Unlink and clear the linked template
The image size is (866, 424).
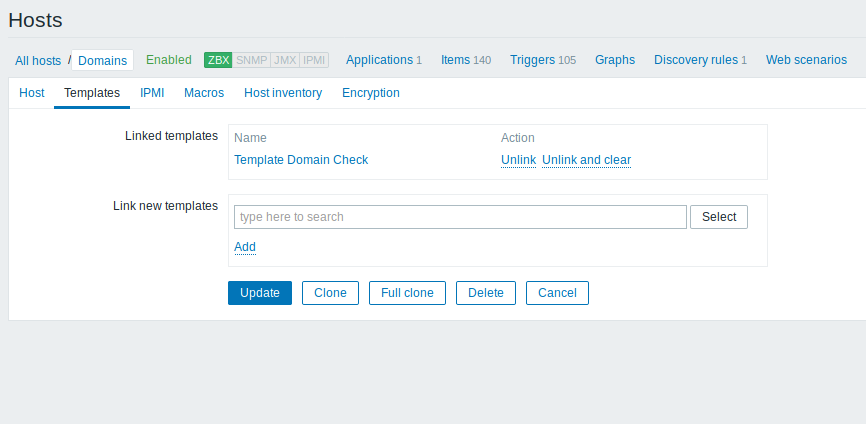coord(586,160)
